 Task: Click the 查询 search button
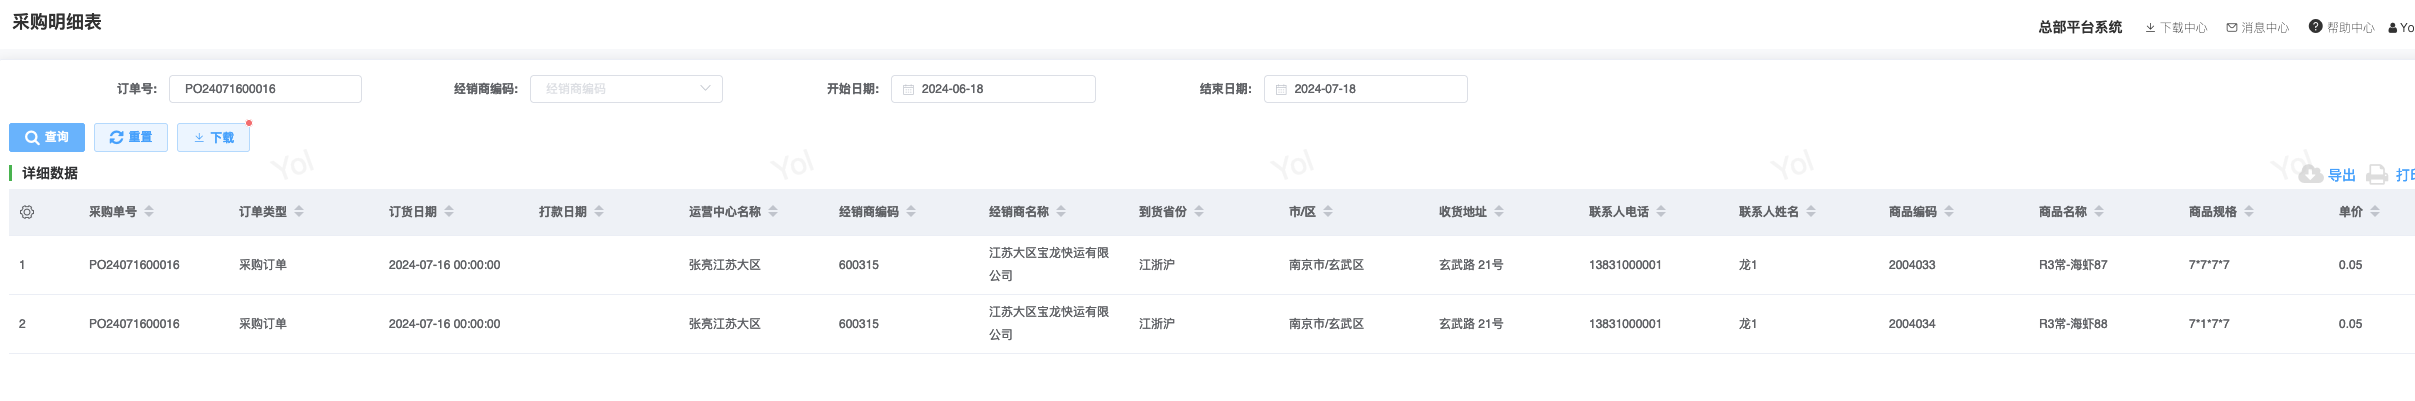pos(47,137)
